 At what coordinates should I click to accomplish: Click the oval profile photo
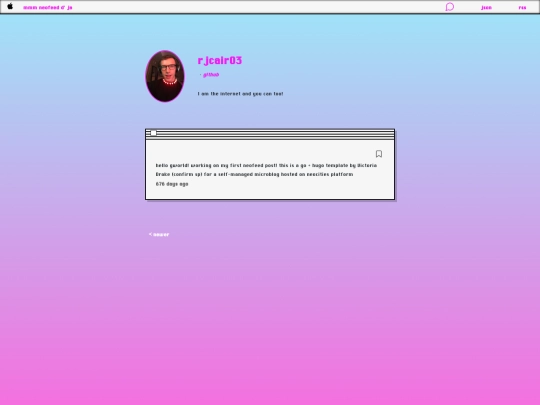(165, 76)
